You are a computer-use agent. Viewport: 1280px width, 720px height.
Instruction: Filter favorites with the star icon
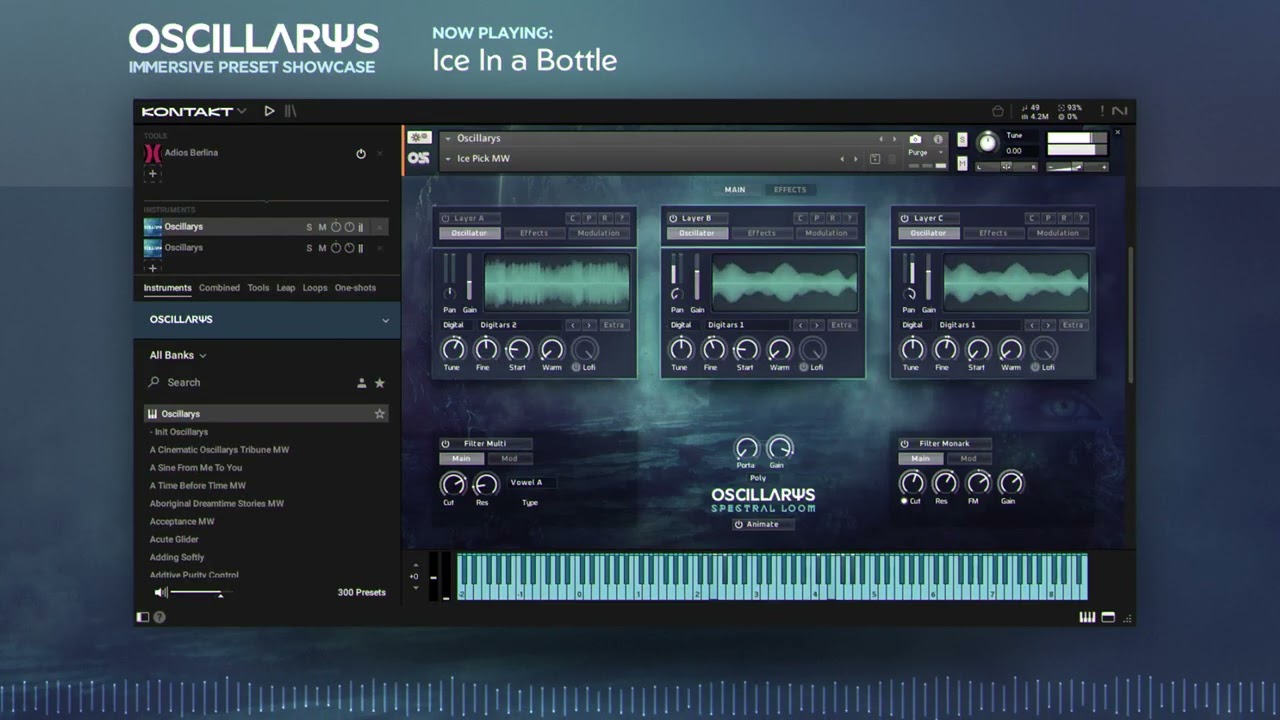tap(380, 383)
